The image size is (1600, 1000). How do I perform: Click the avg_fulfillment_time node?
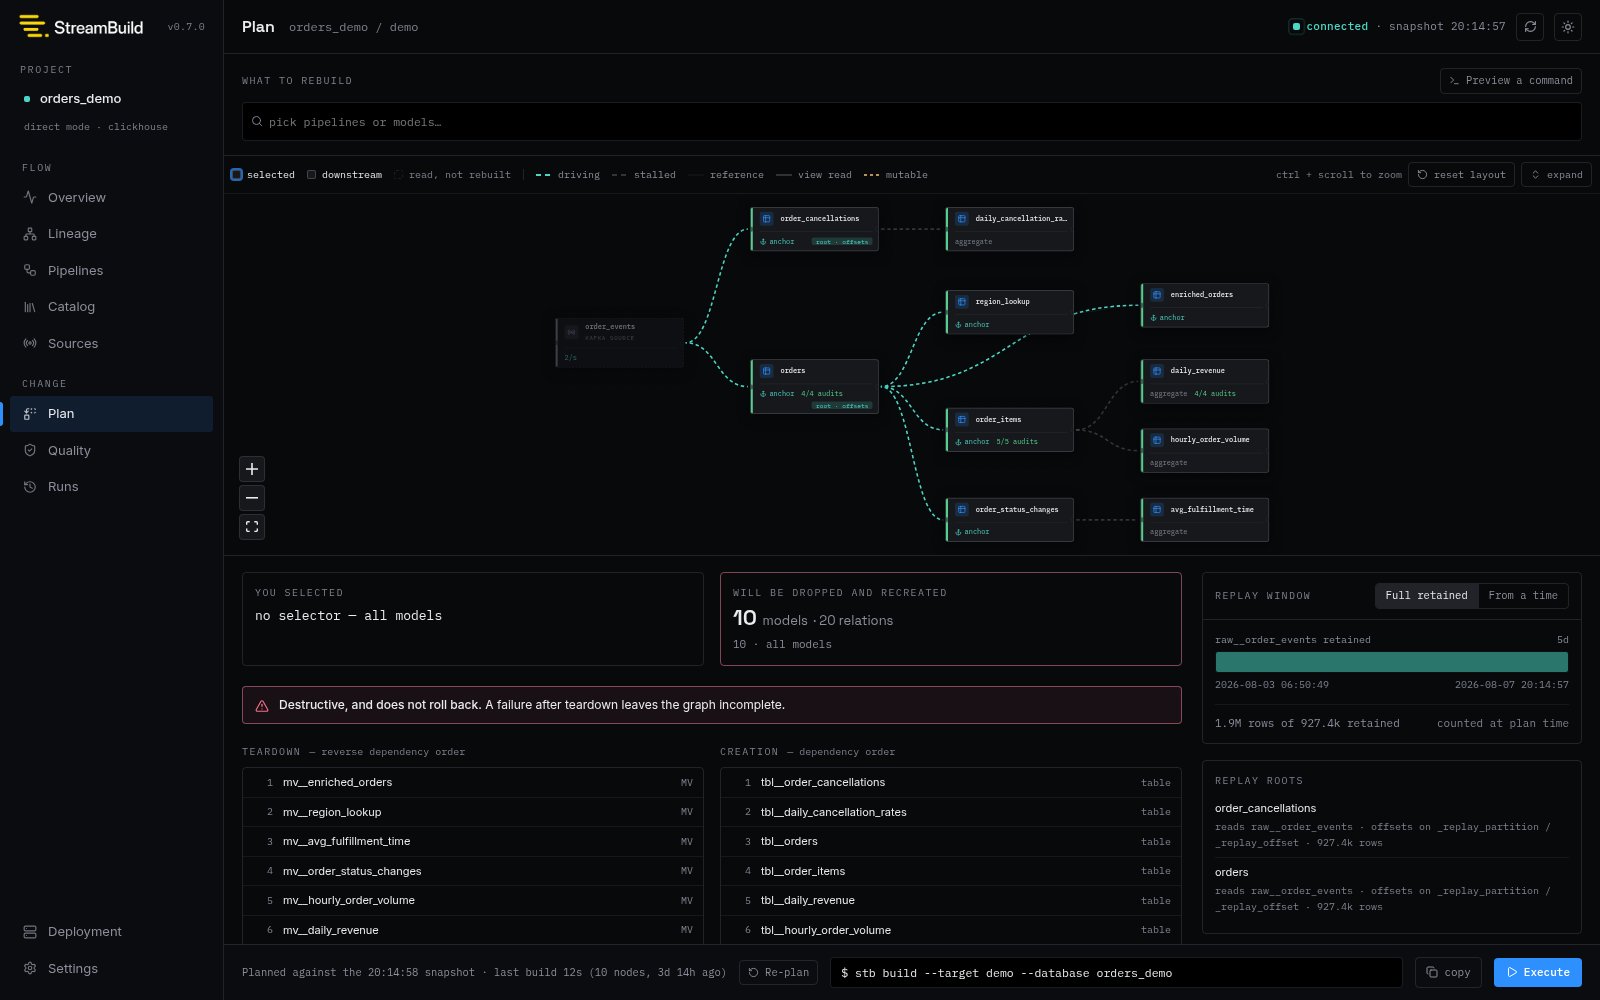pos(1204,520)
